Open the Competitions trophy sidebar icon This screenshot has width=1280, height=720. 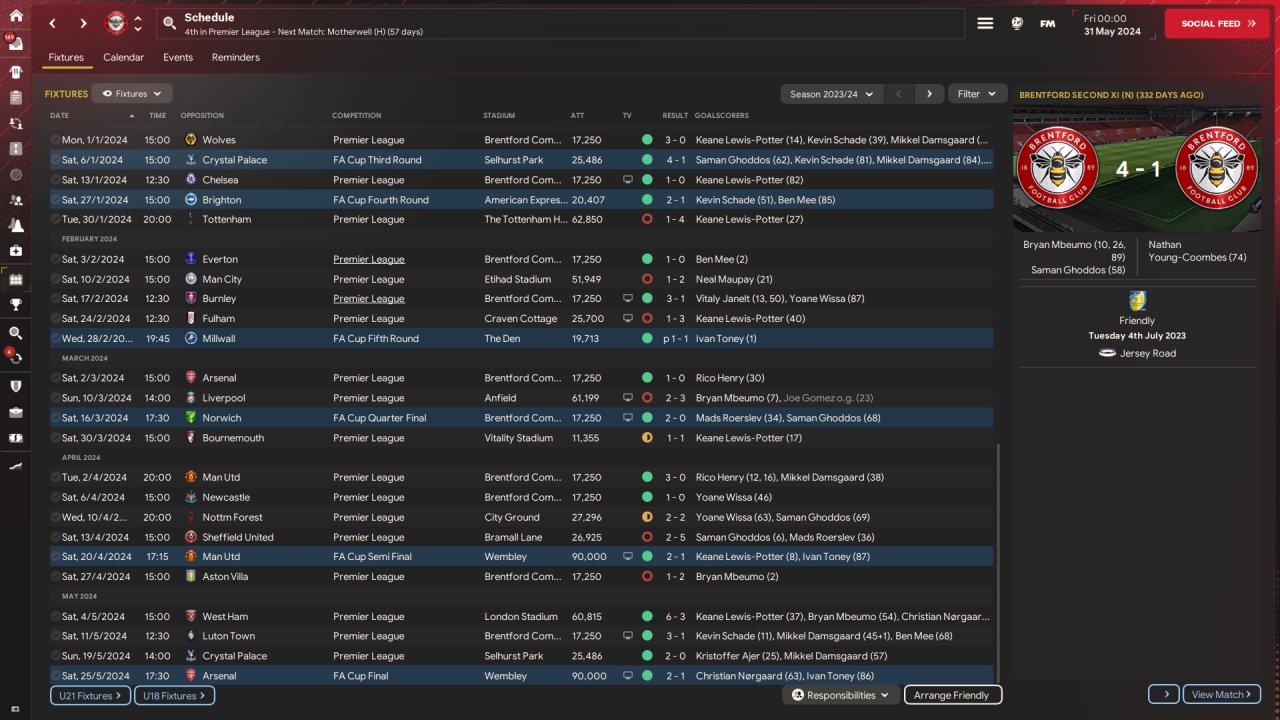[x=15, y=304]
